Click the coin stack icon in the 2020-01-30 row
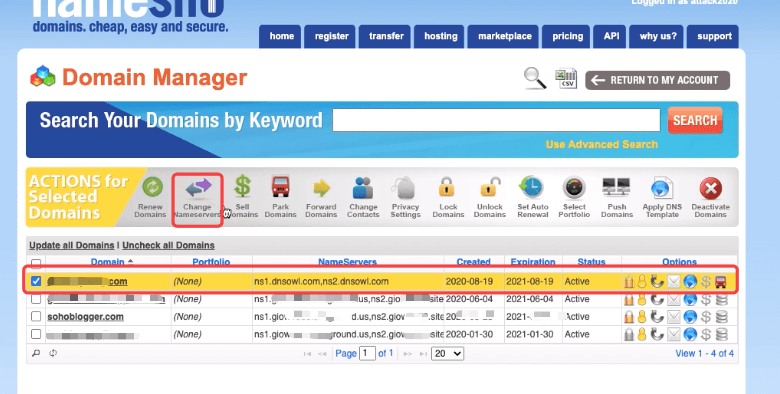Screen dimensions: 780x394 (x=722, y=334)
